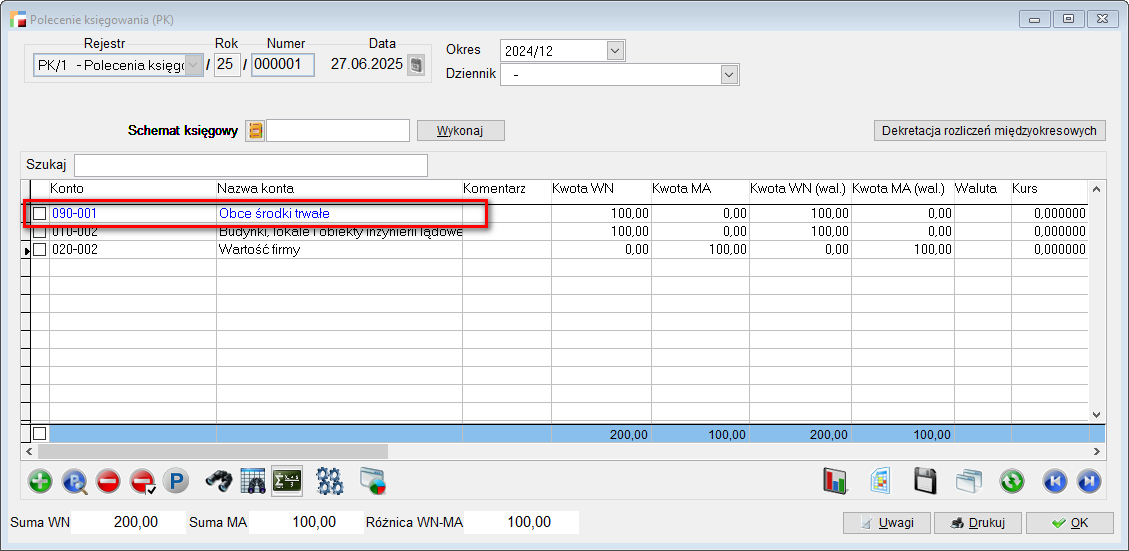This screenshot has height=551, width=1129.
Task: Open the gears settings icon
Action: pyautogui.click(x=330, y=481)
